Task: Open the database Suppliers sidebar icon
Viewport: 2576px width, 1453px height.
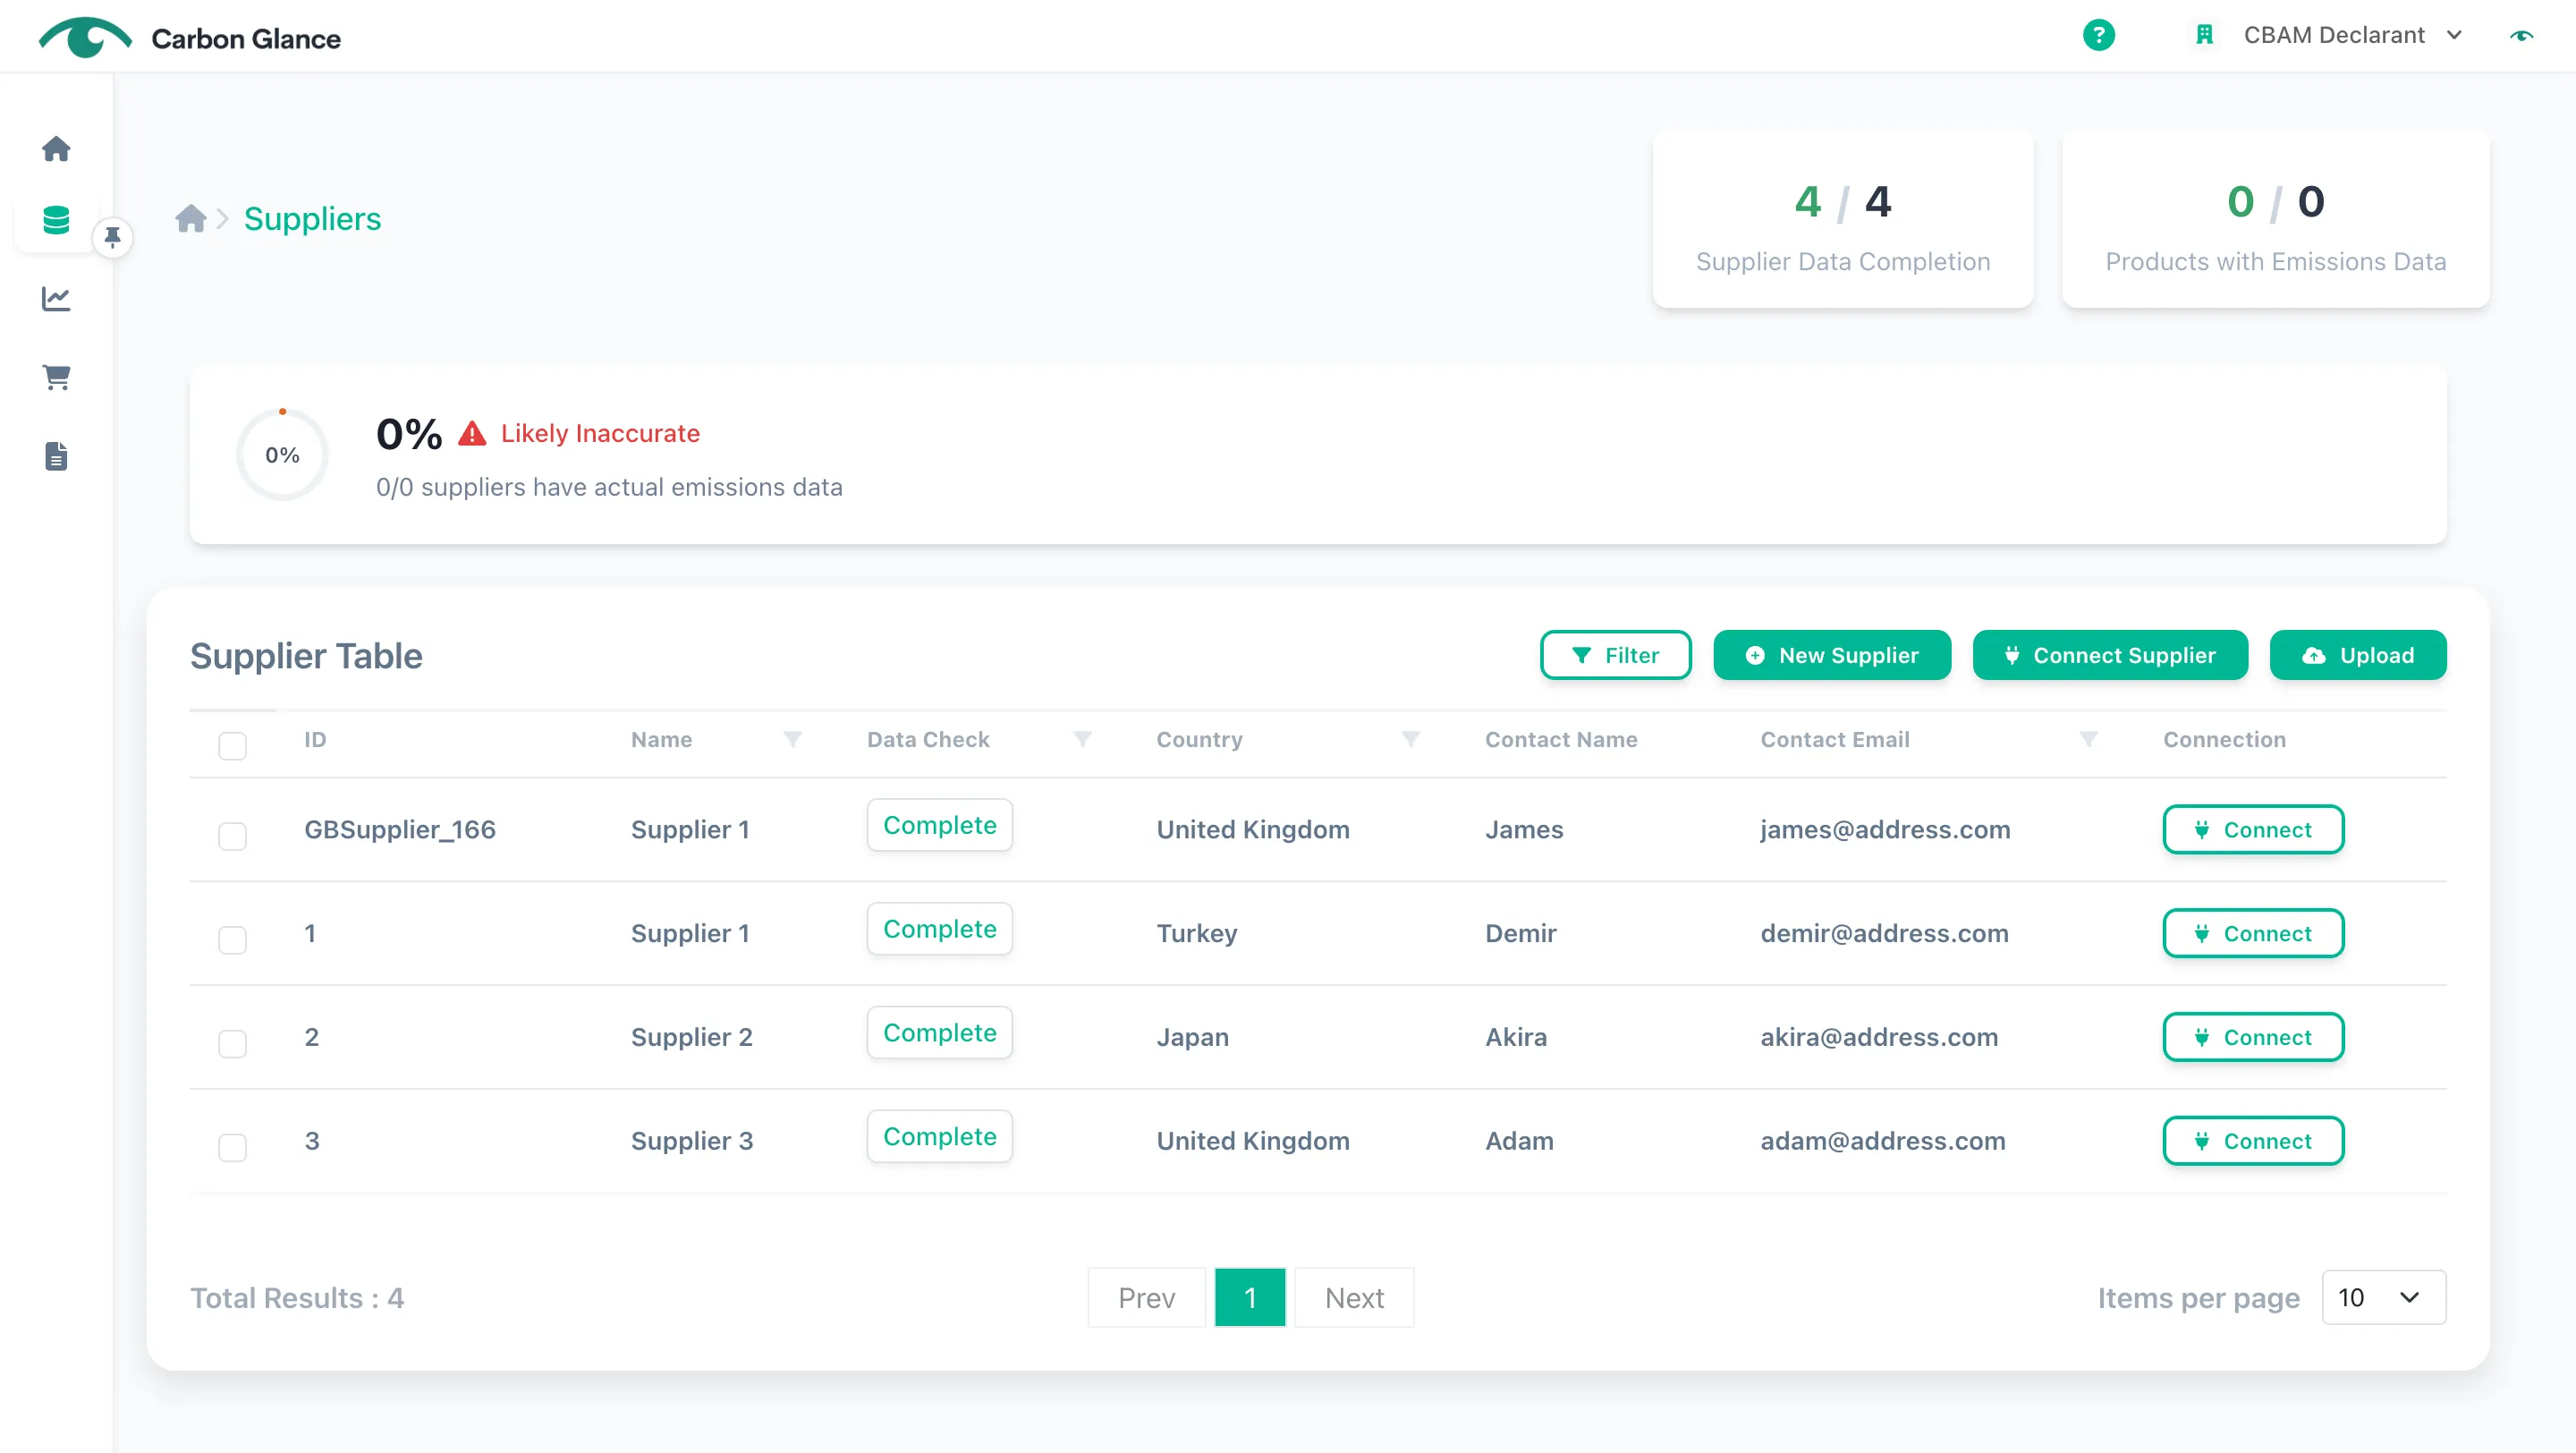Action: [x=56, y=220]
